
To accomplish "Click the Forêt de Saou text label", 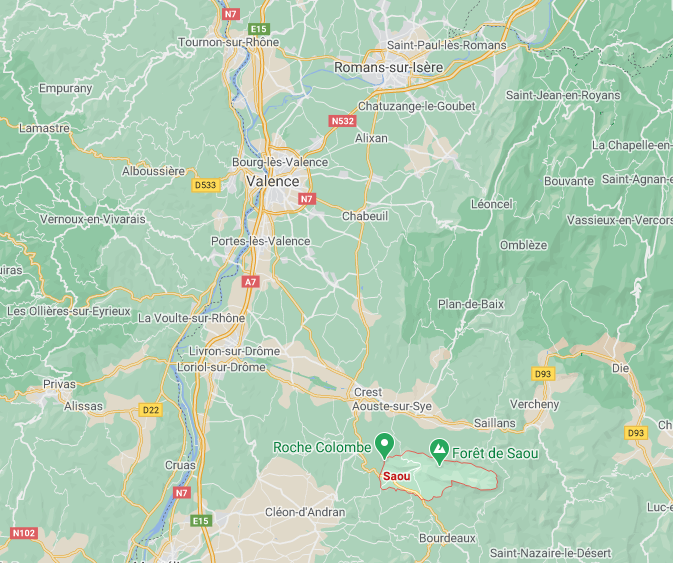I will 495,454.
